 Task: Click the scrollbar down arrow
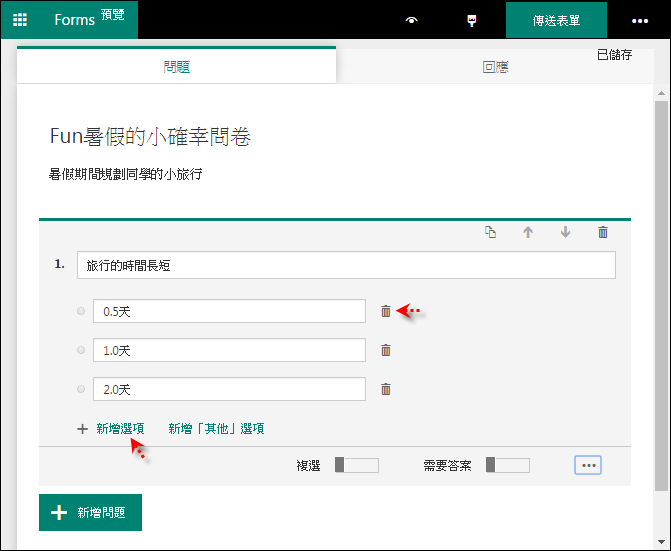[662, 542]
